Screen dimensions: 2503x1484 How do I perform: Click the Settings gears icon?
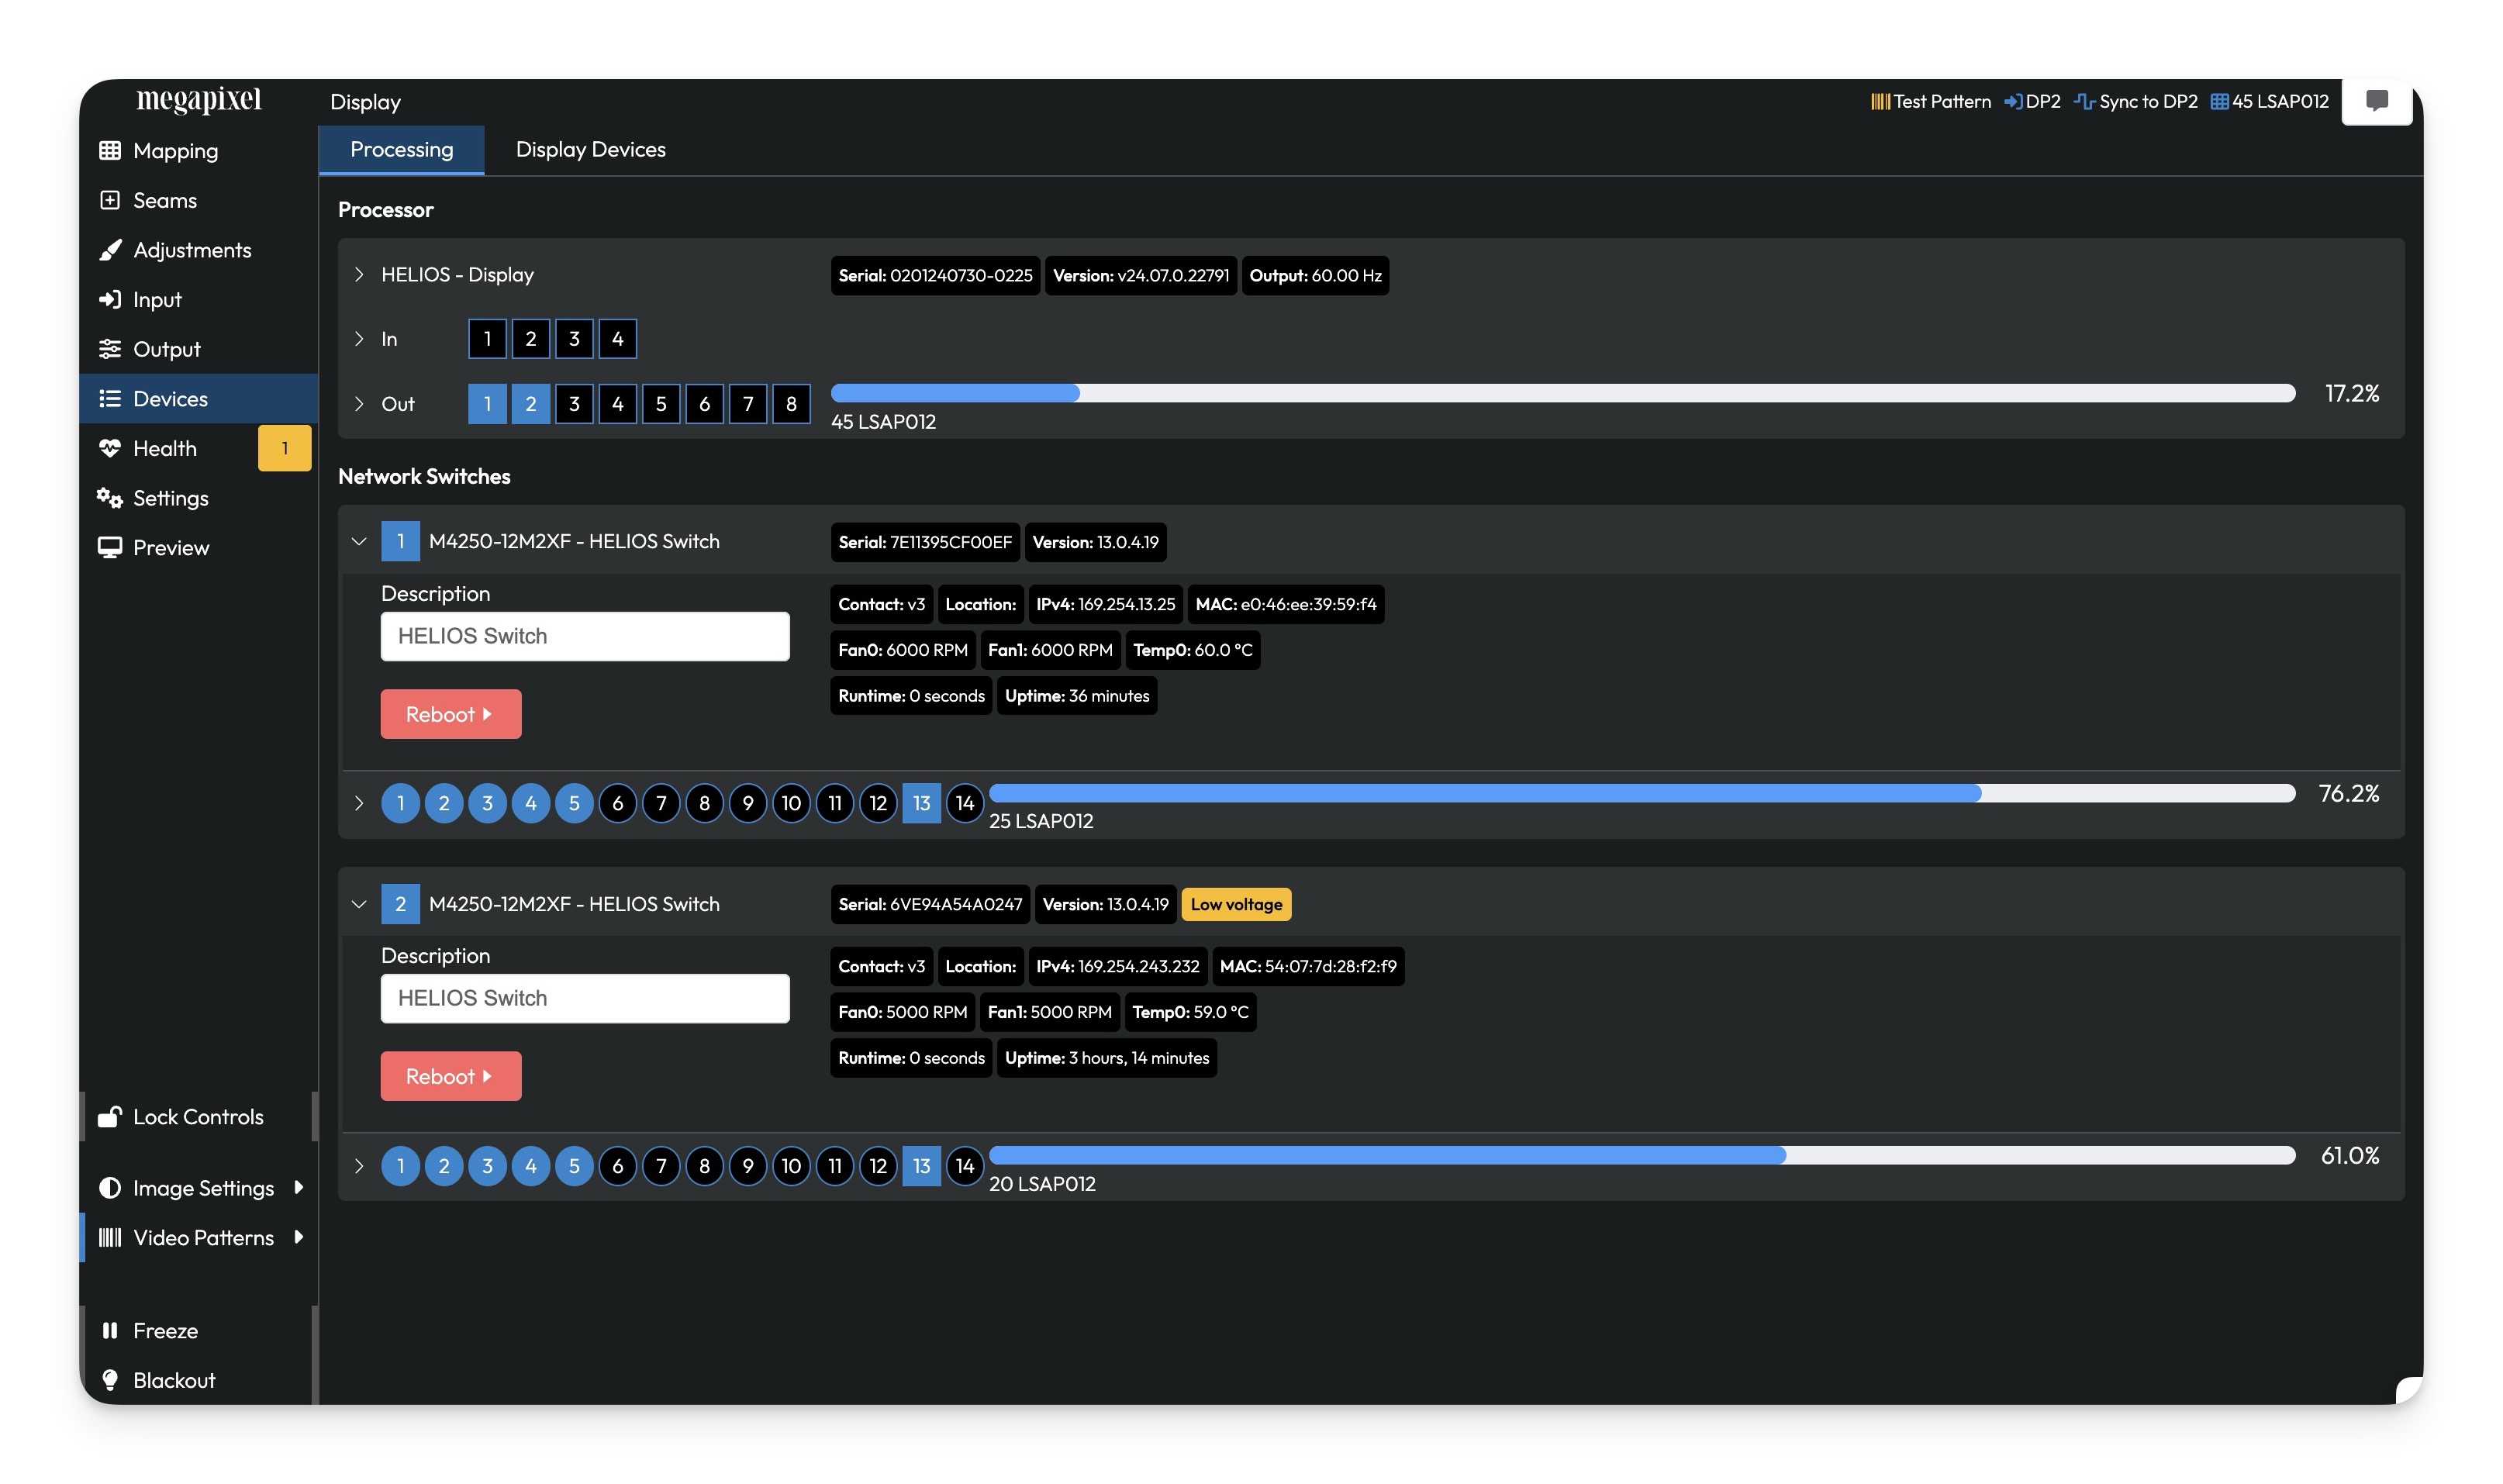click(110, 498)
